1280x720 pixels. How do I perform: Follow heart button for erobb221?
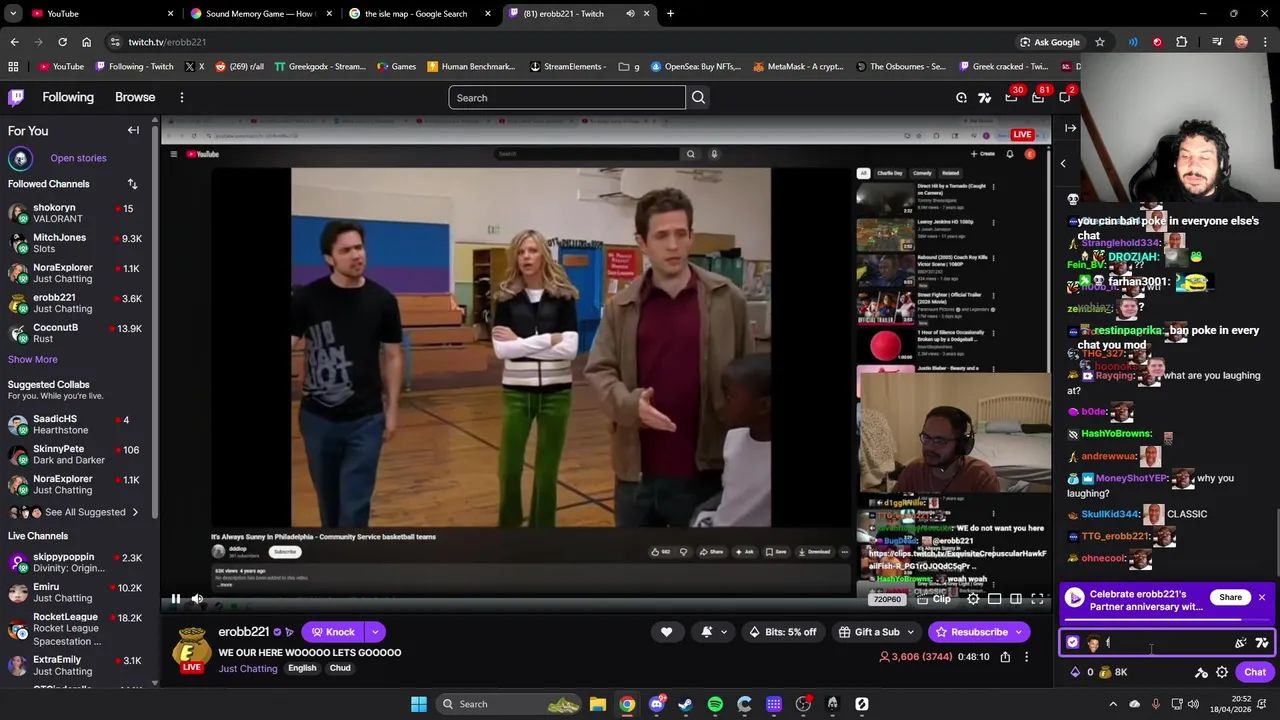tap(666, 632)
